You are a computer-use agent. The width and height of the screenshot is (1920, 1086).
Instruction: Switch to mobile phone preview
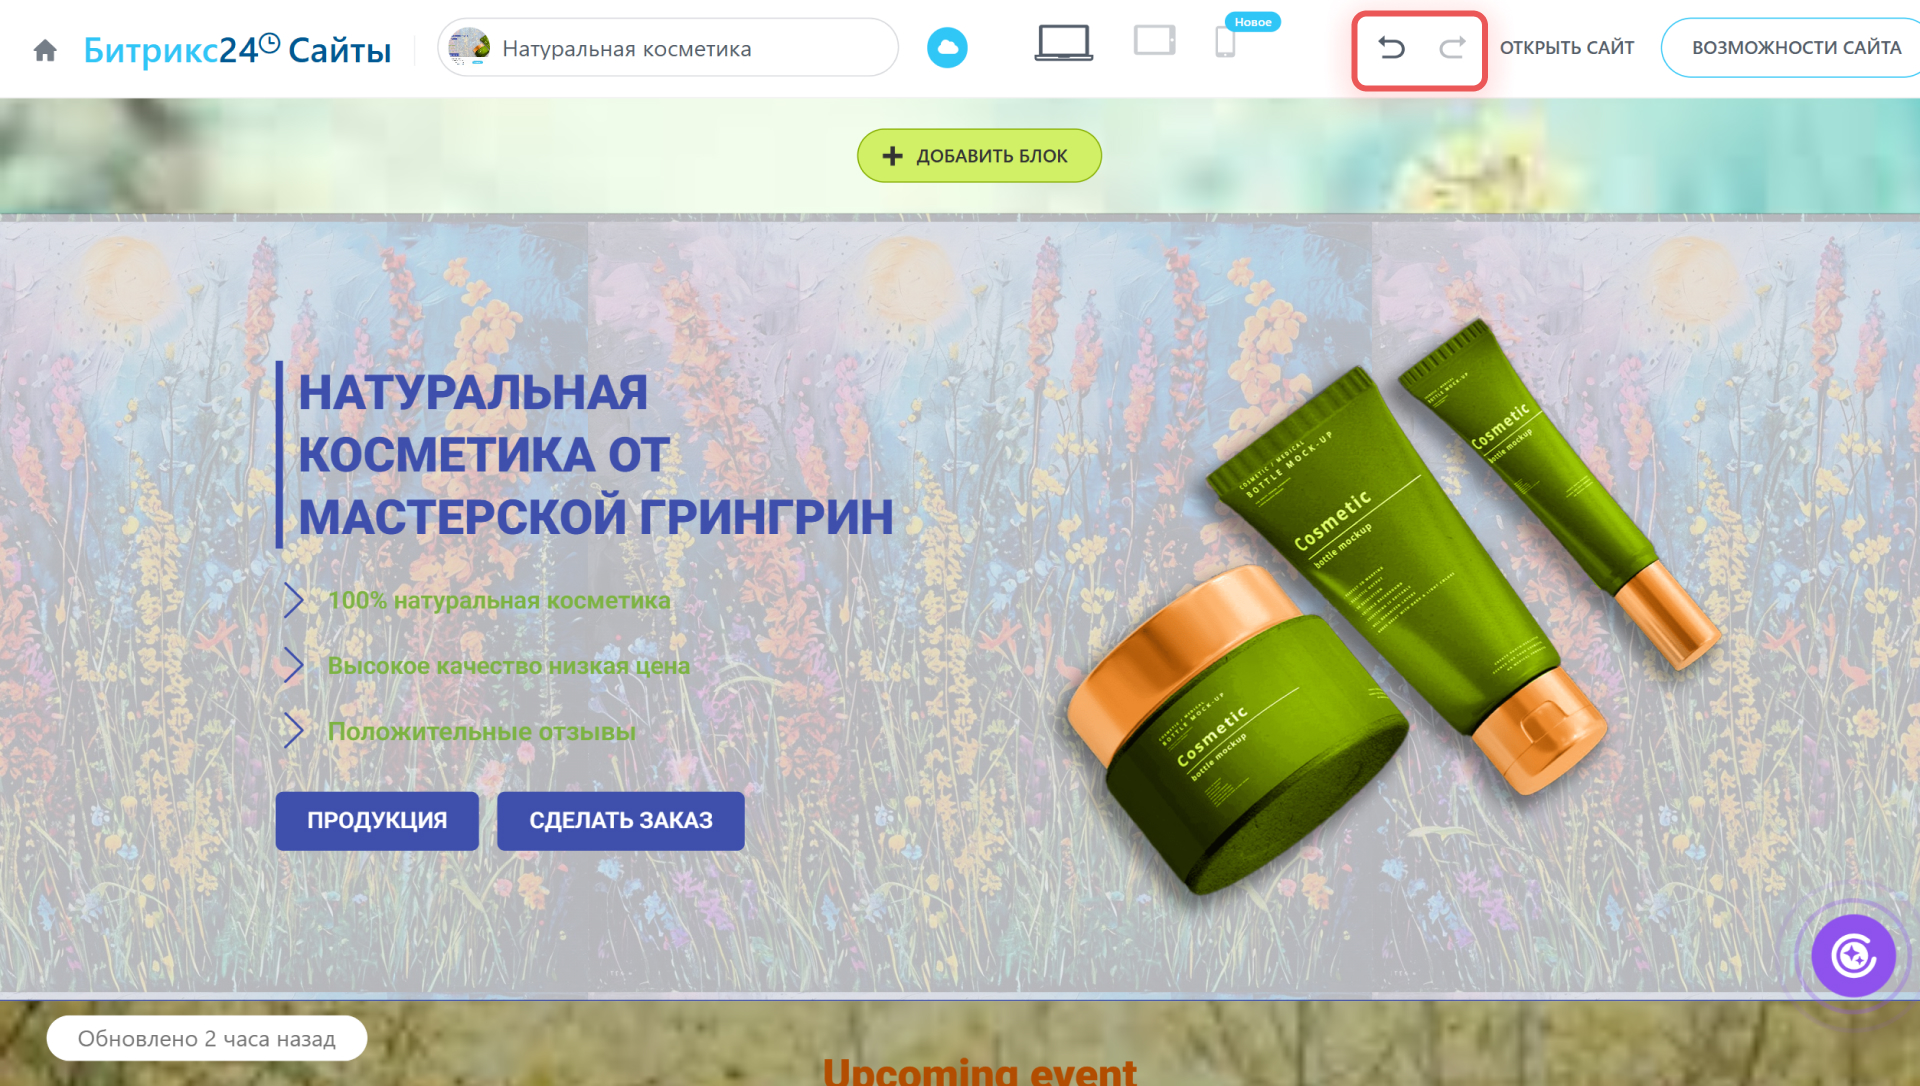[x=1225, y=44]
